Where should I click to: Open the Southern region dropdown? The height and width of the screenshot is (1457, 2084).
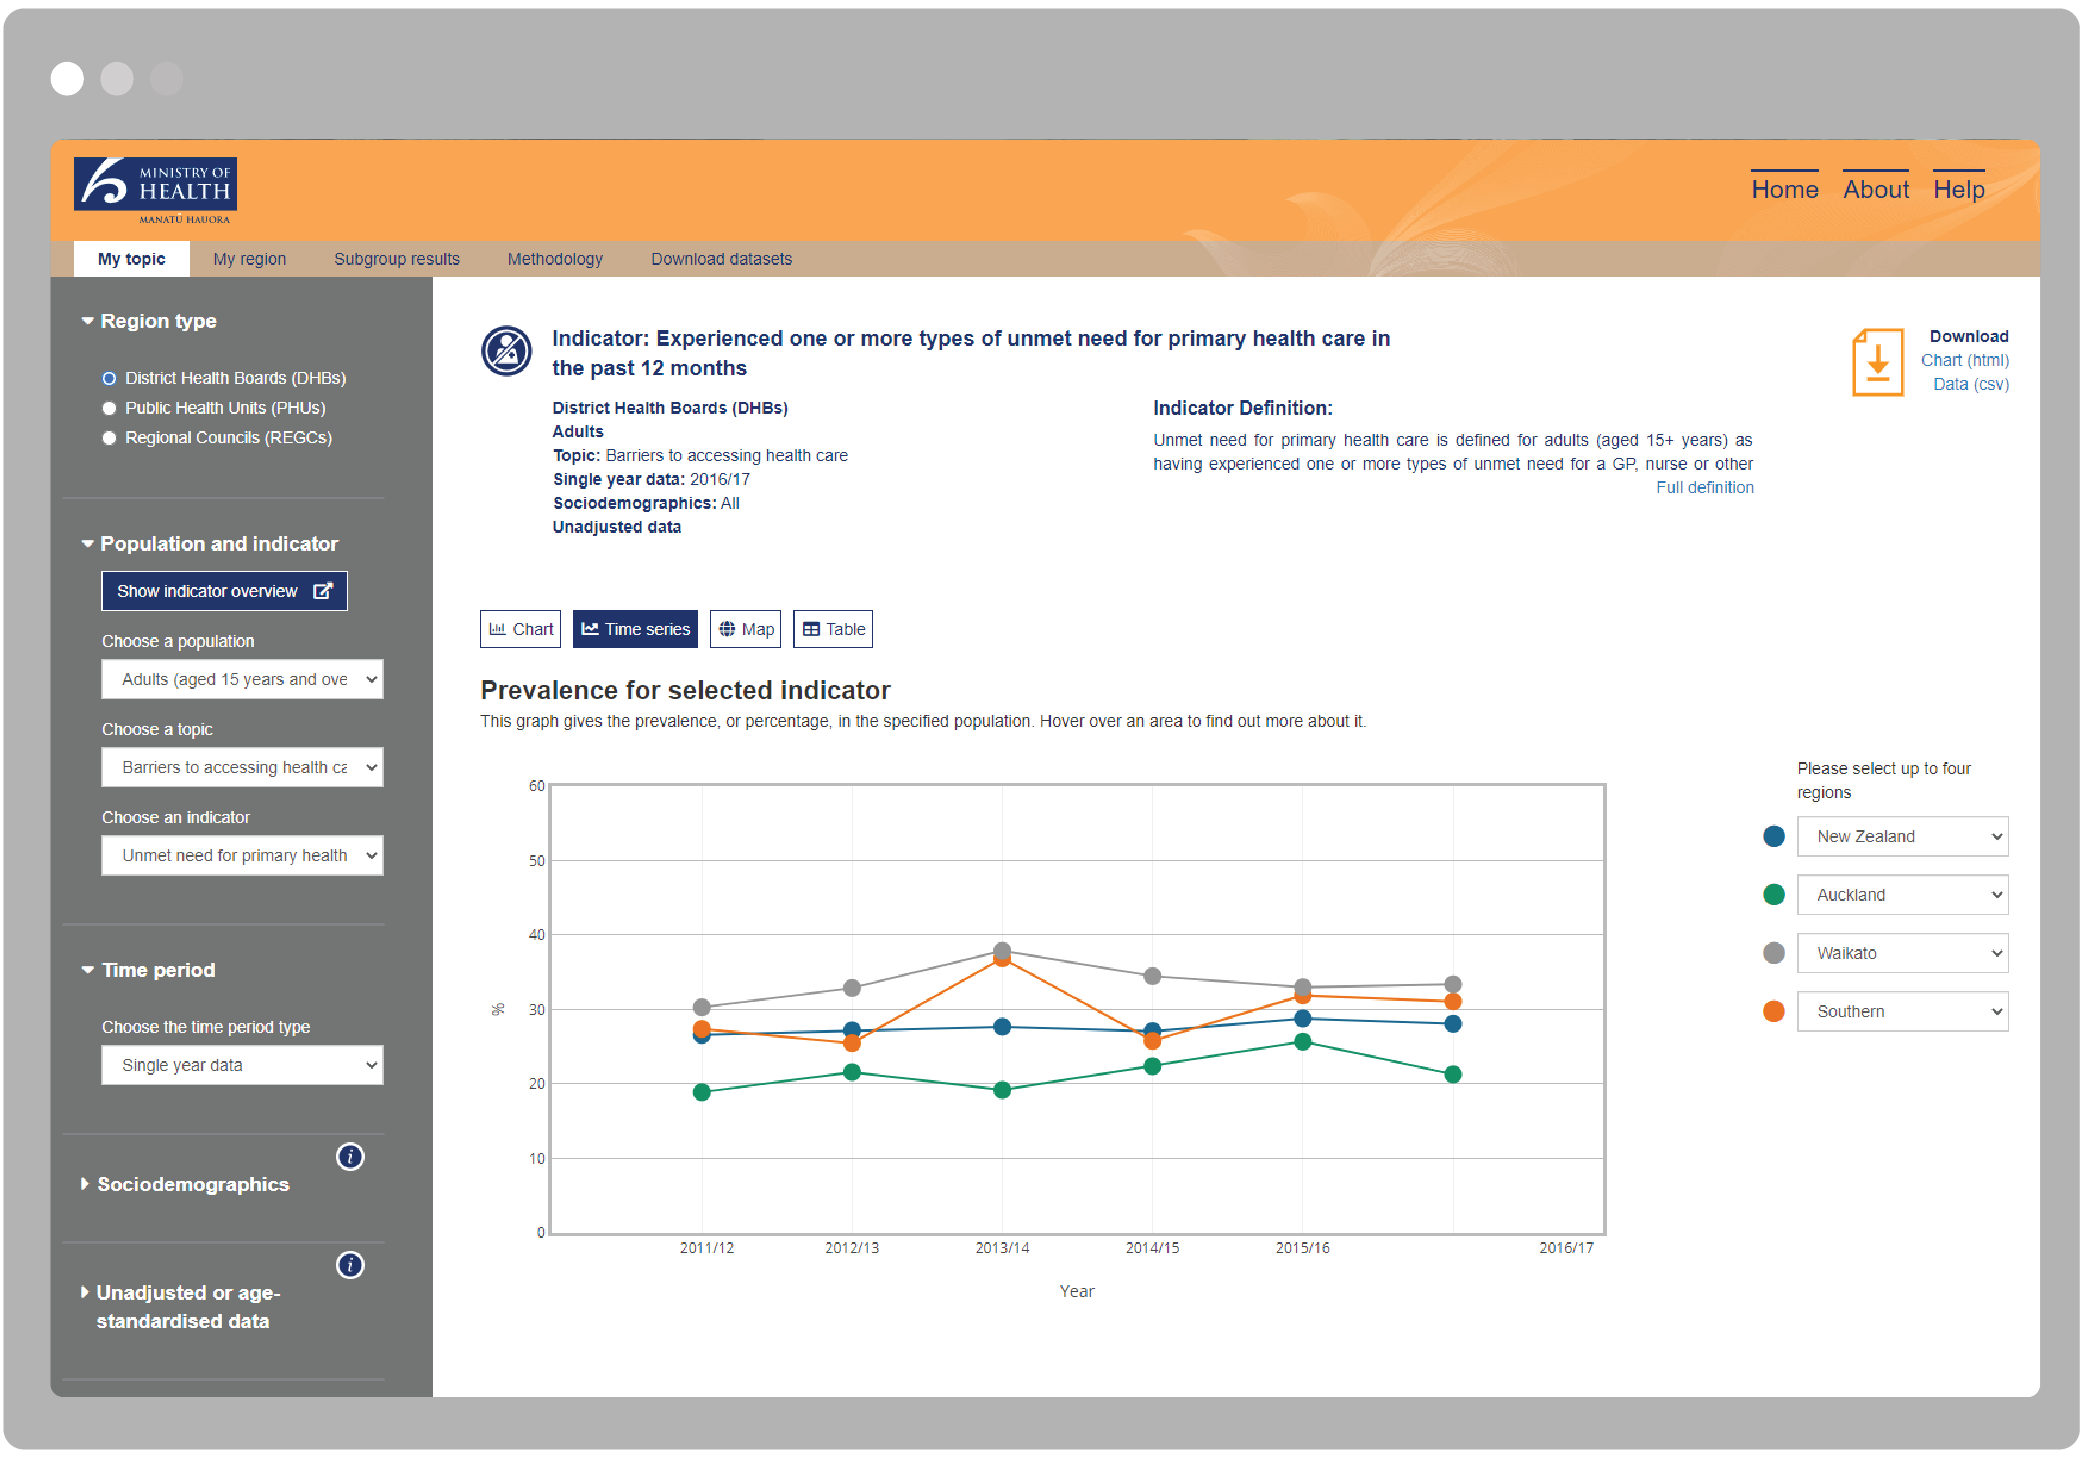coord(1902,1011)
